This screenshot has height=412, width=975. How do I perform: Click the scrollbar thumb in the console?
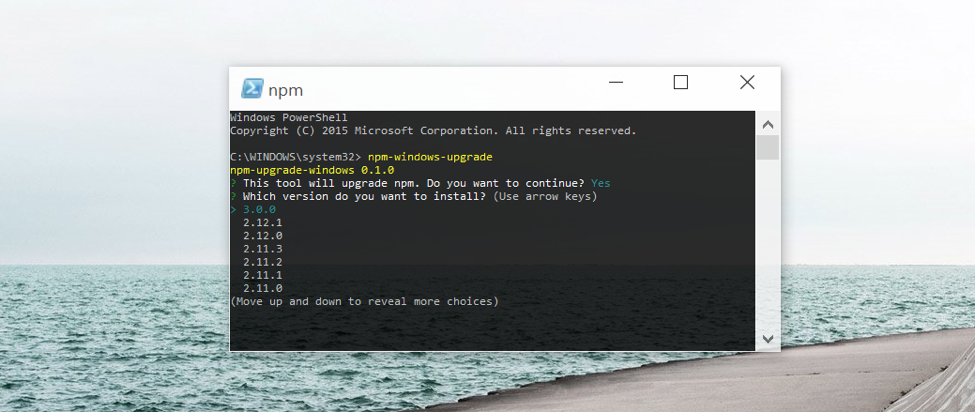click(767, 148)
